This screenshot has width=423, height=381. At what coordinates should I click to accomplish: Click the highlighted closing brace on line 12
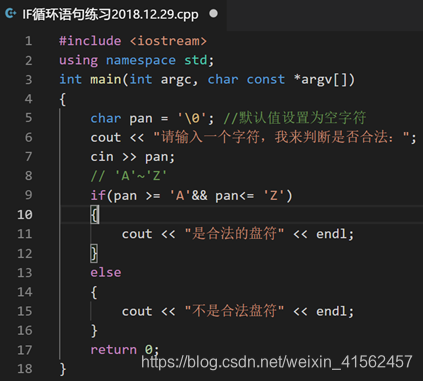(94, 253)
